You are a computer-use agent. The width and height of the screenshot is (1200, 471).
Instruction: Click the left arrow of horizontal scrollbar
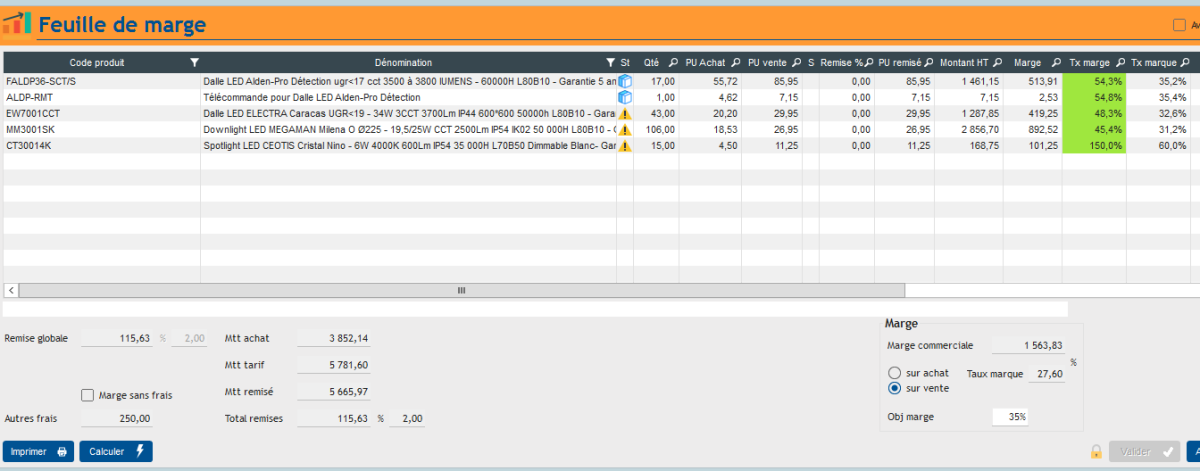pos(11,290)
